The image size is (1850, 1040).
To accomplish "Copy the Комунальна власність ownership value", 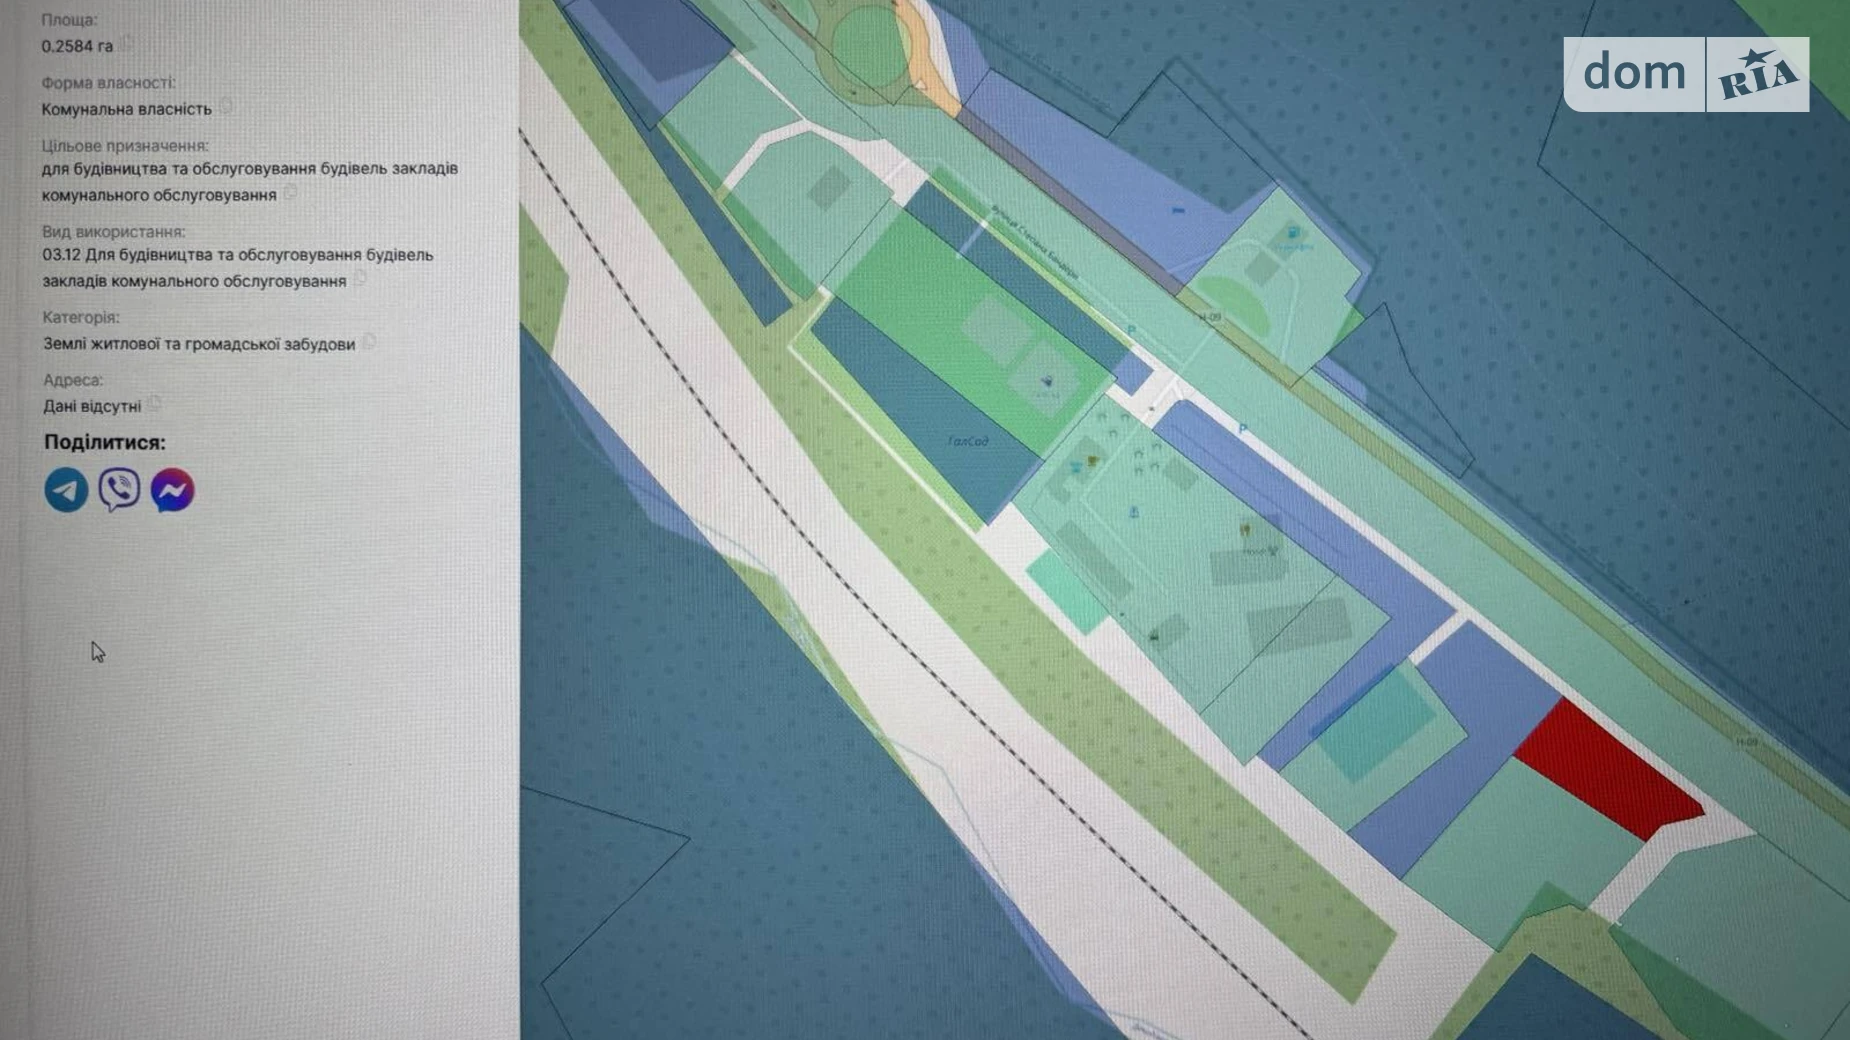I will 227,107.
